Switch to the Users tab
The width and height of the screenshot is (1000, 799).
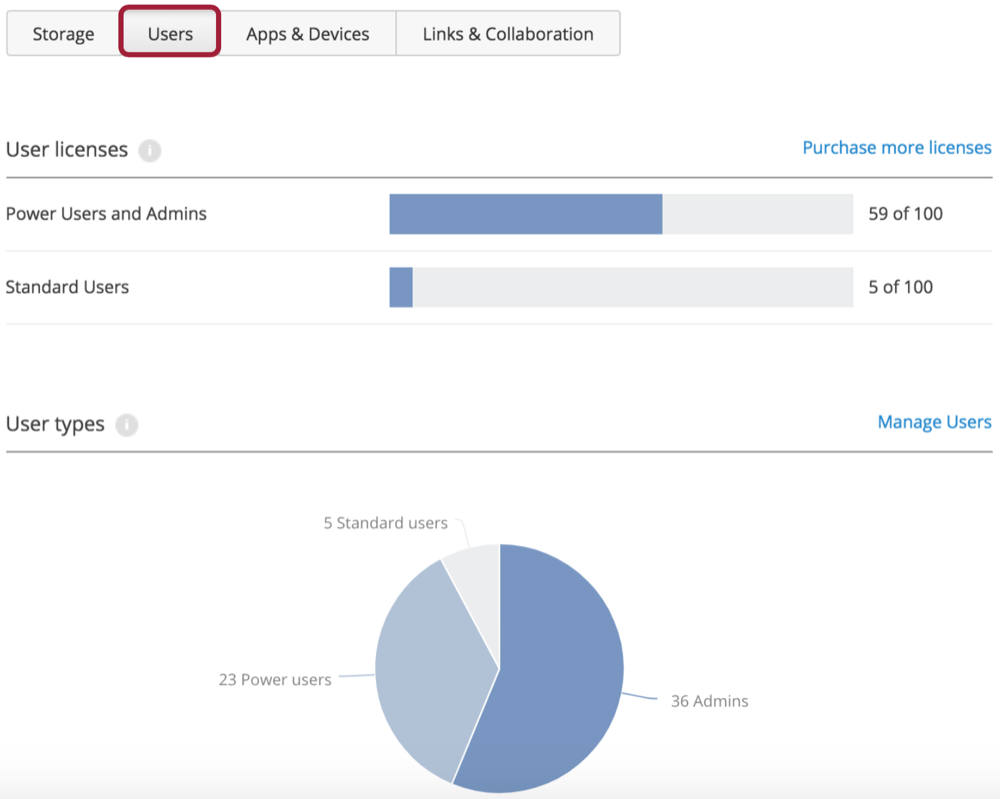pyautogui.click(x=170, y=34)
